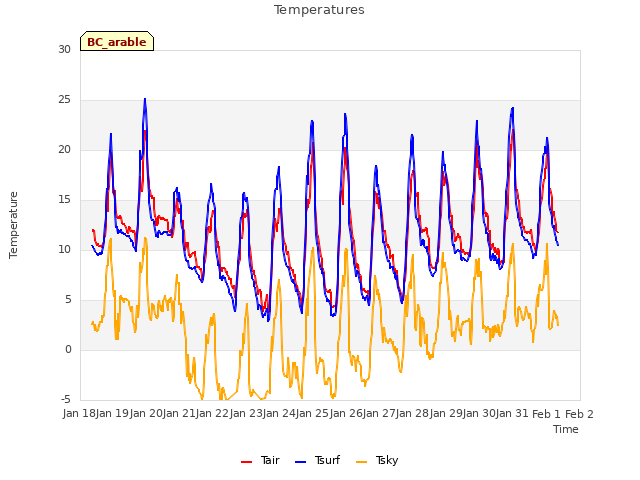640x480 pixels.
Task: Click the Jan 24 axis label
Action: pos(279,414)
